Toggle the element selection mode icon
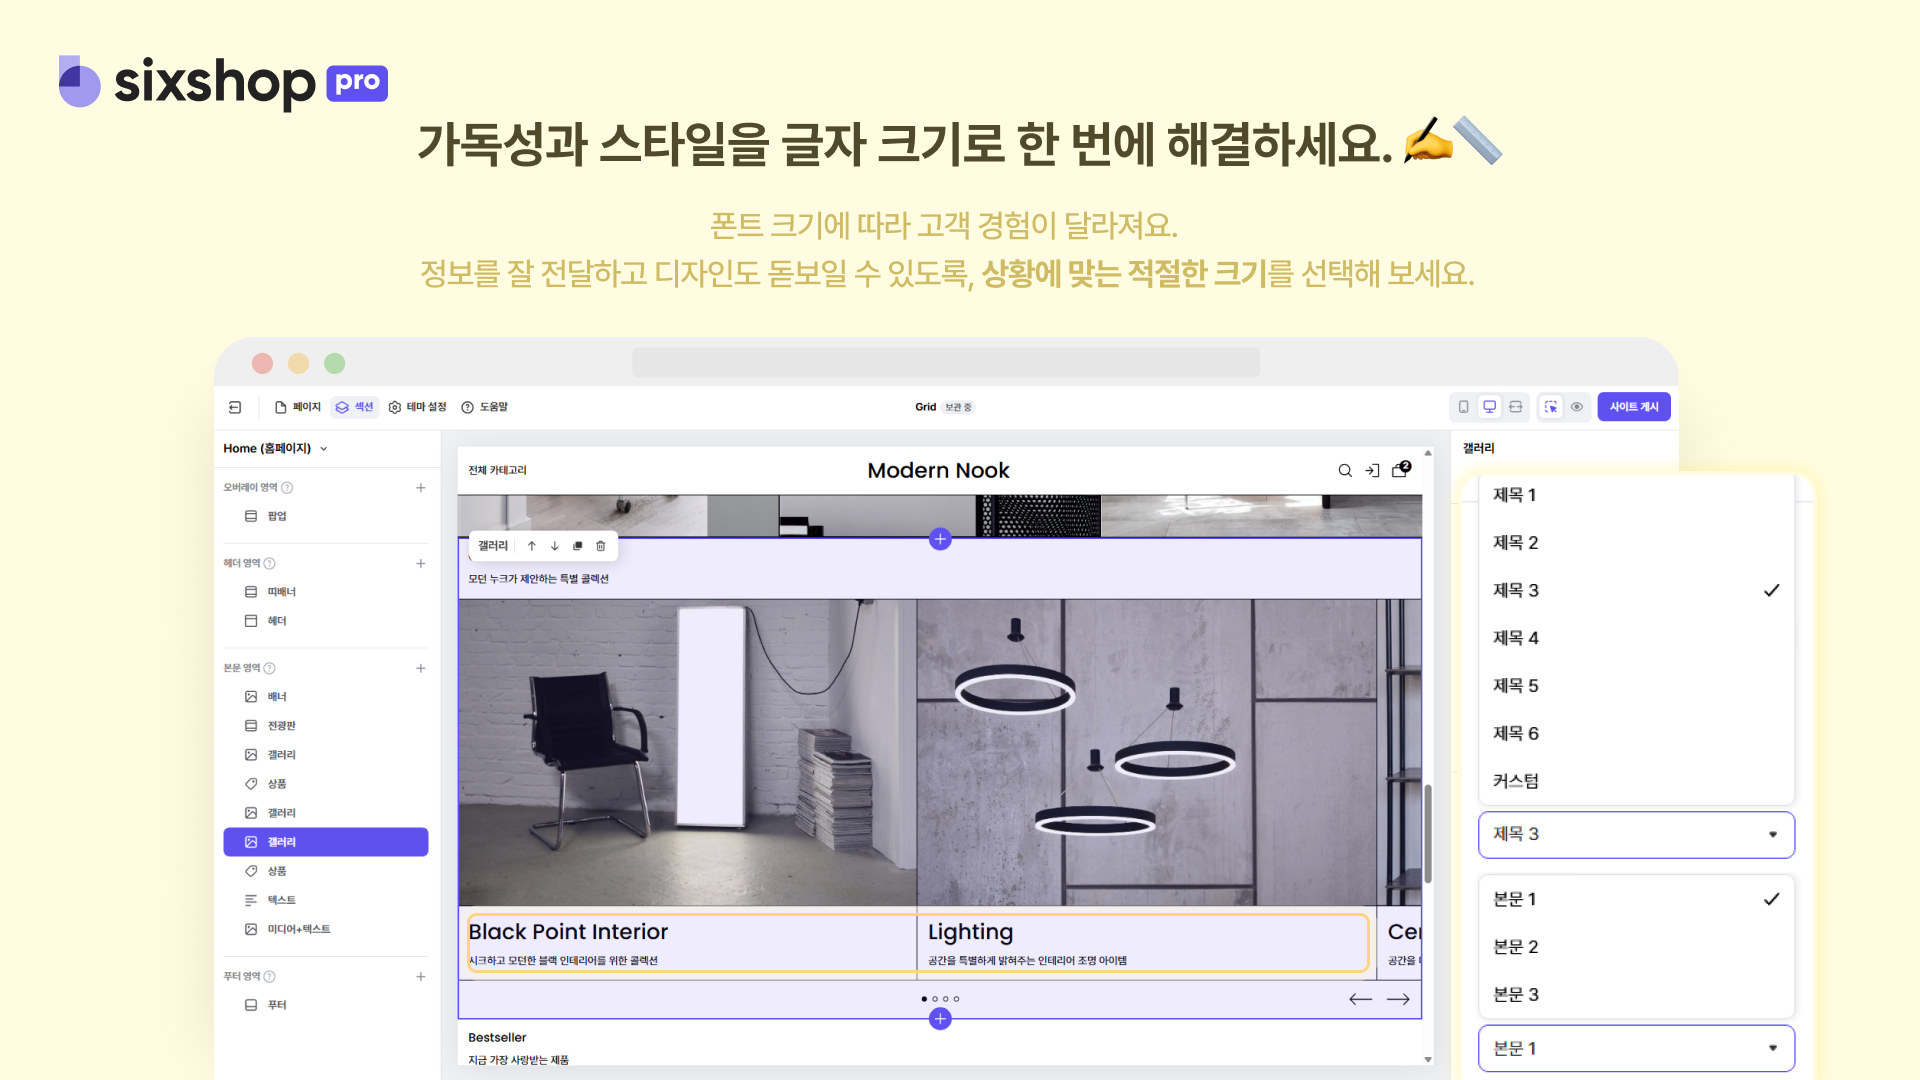 (x=1551, y=407)
